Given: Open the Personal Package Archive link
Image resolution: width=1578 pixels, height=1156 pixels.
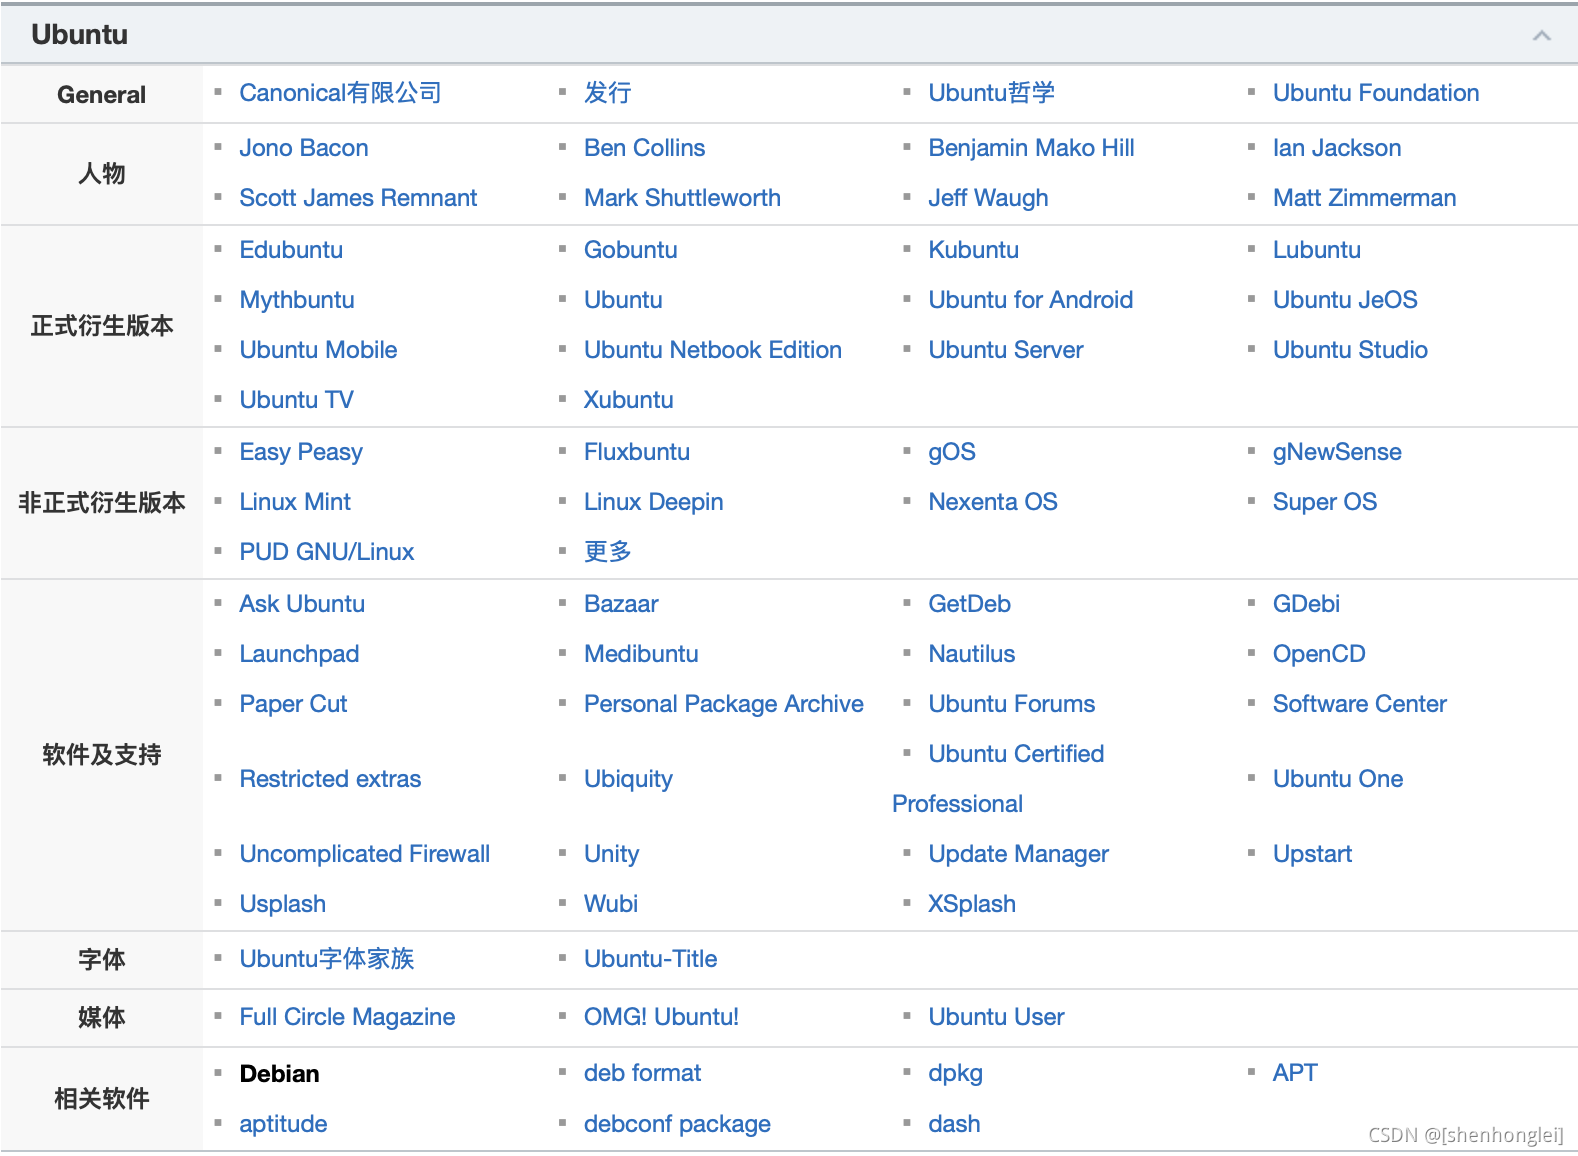Looking at the screenshot, I should point(724,704).
